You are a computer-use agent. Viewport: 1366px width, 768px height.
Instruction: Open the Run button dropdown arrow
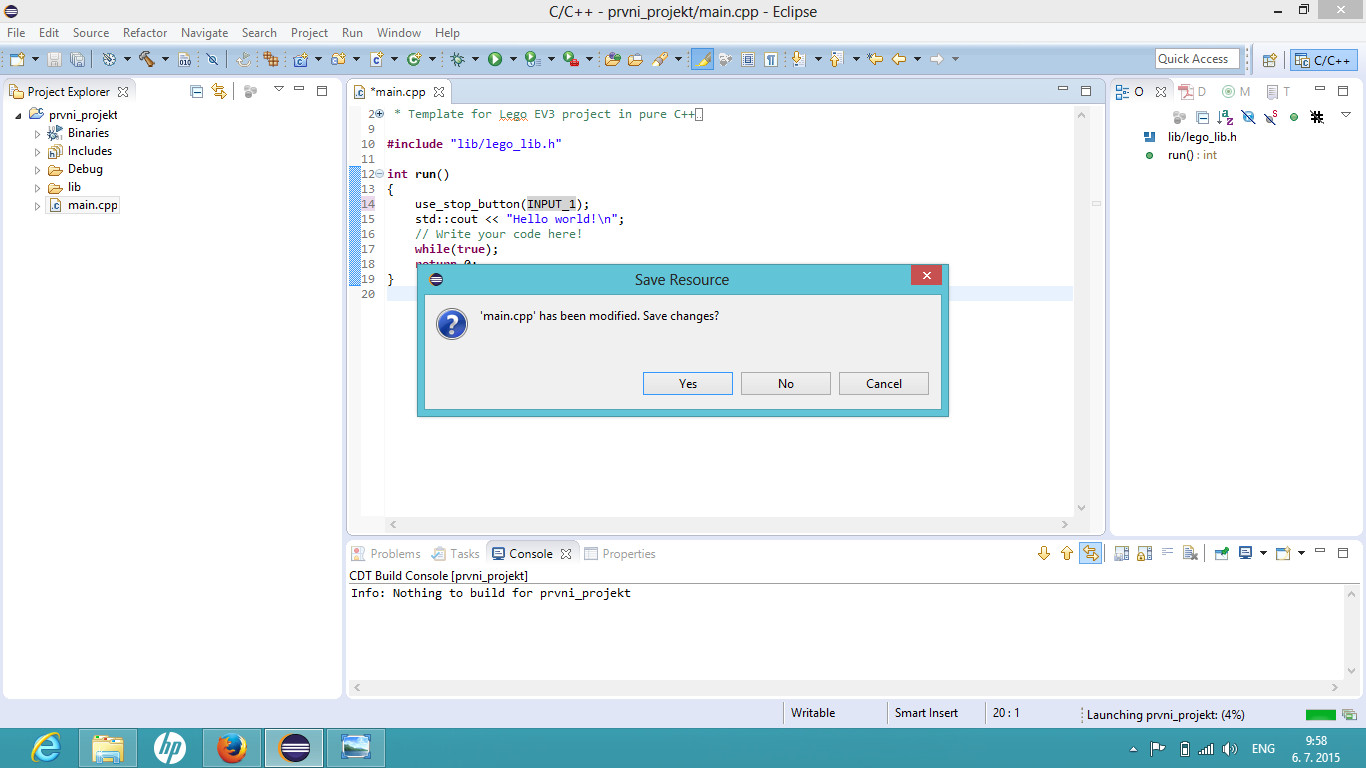513,60
